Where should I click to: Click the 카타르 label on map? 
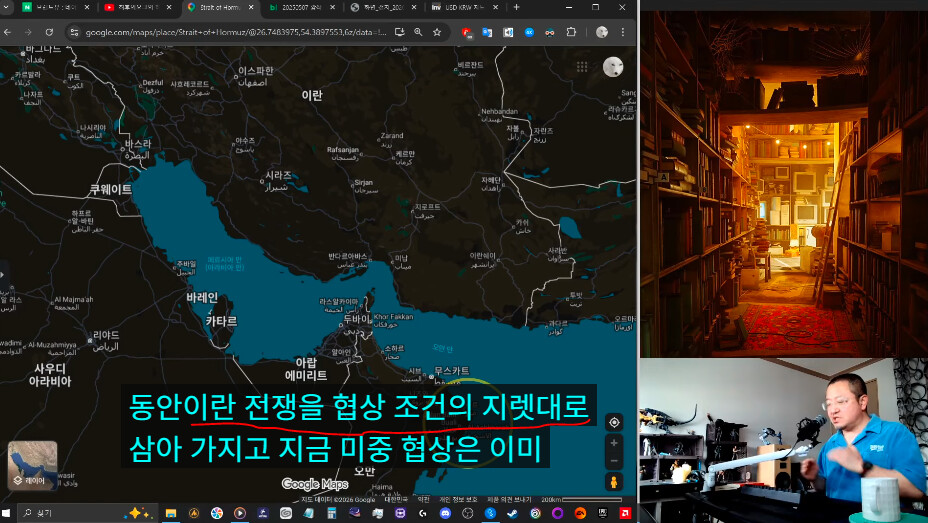221,321
